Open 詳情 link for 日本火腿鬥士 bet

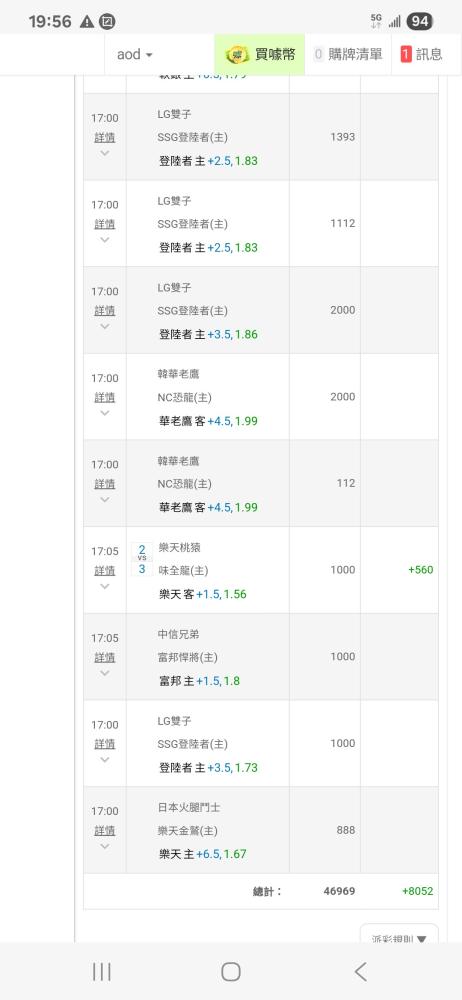pos(105,830)
